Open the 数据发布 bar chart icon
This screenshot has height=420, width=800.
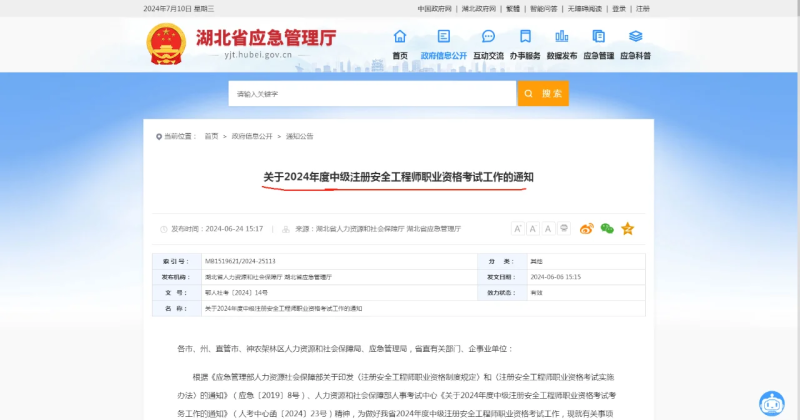(561, 37)
